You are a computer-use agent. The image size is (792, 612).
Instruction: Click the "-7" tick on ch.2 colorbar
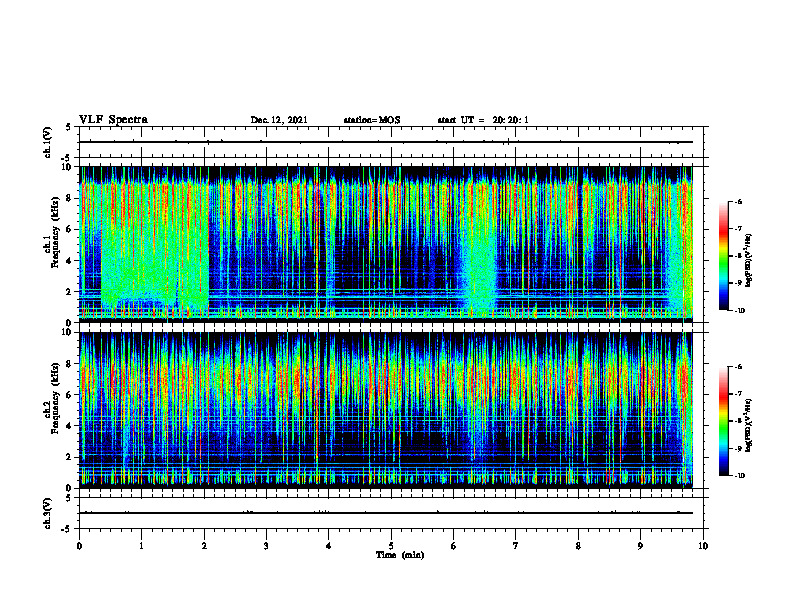(739, 394)
